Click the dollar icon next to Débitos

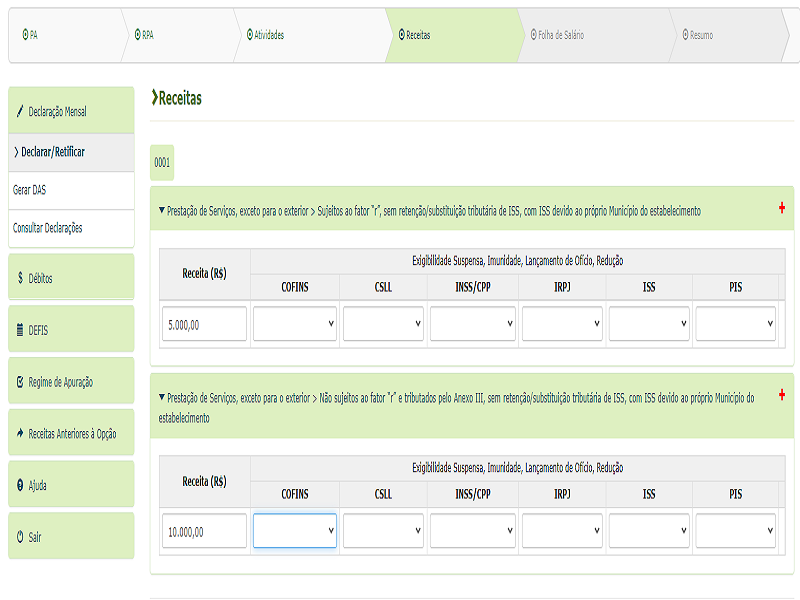pos(20,277)
